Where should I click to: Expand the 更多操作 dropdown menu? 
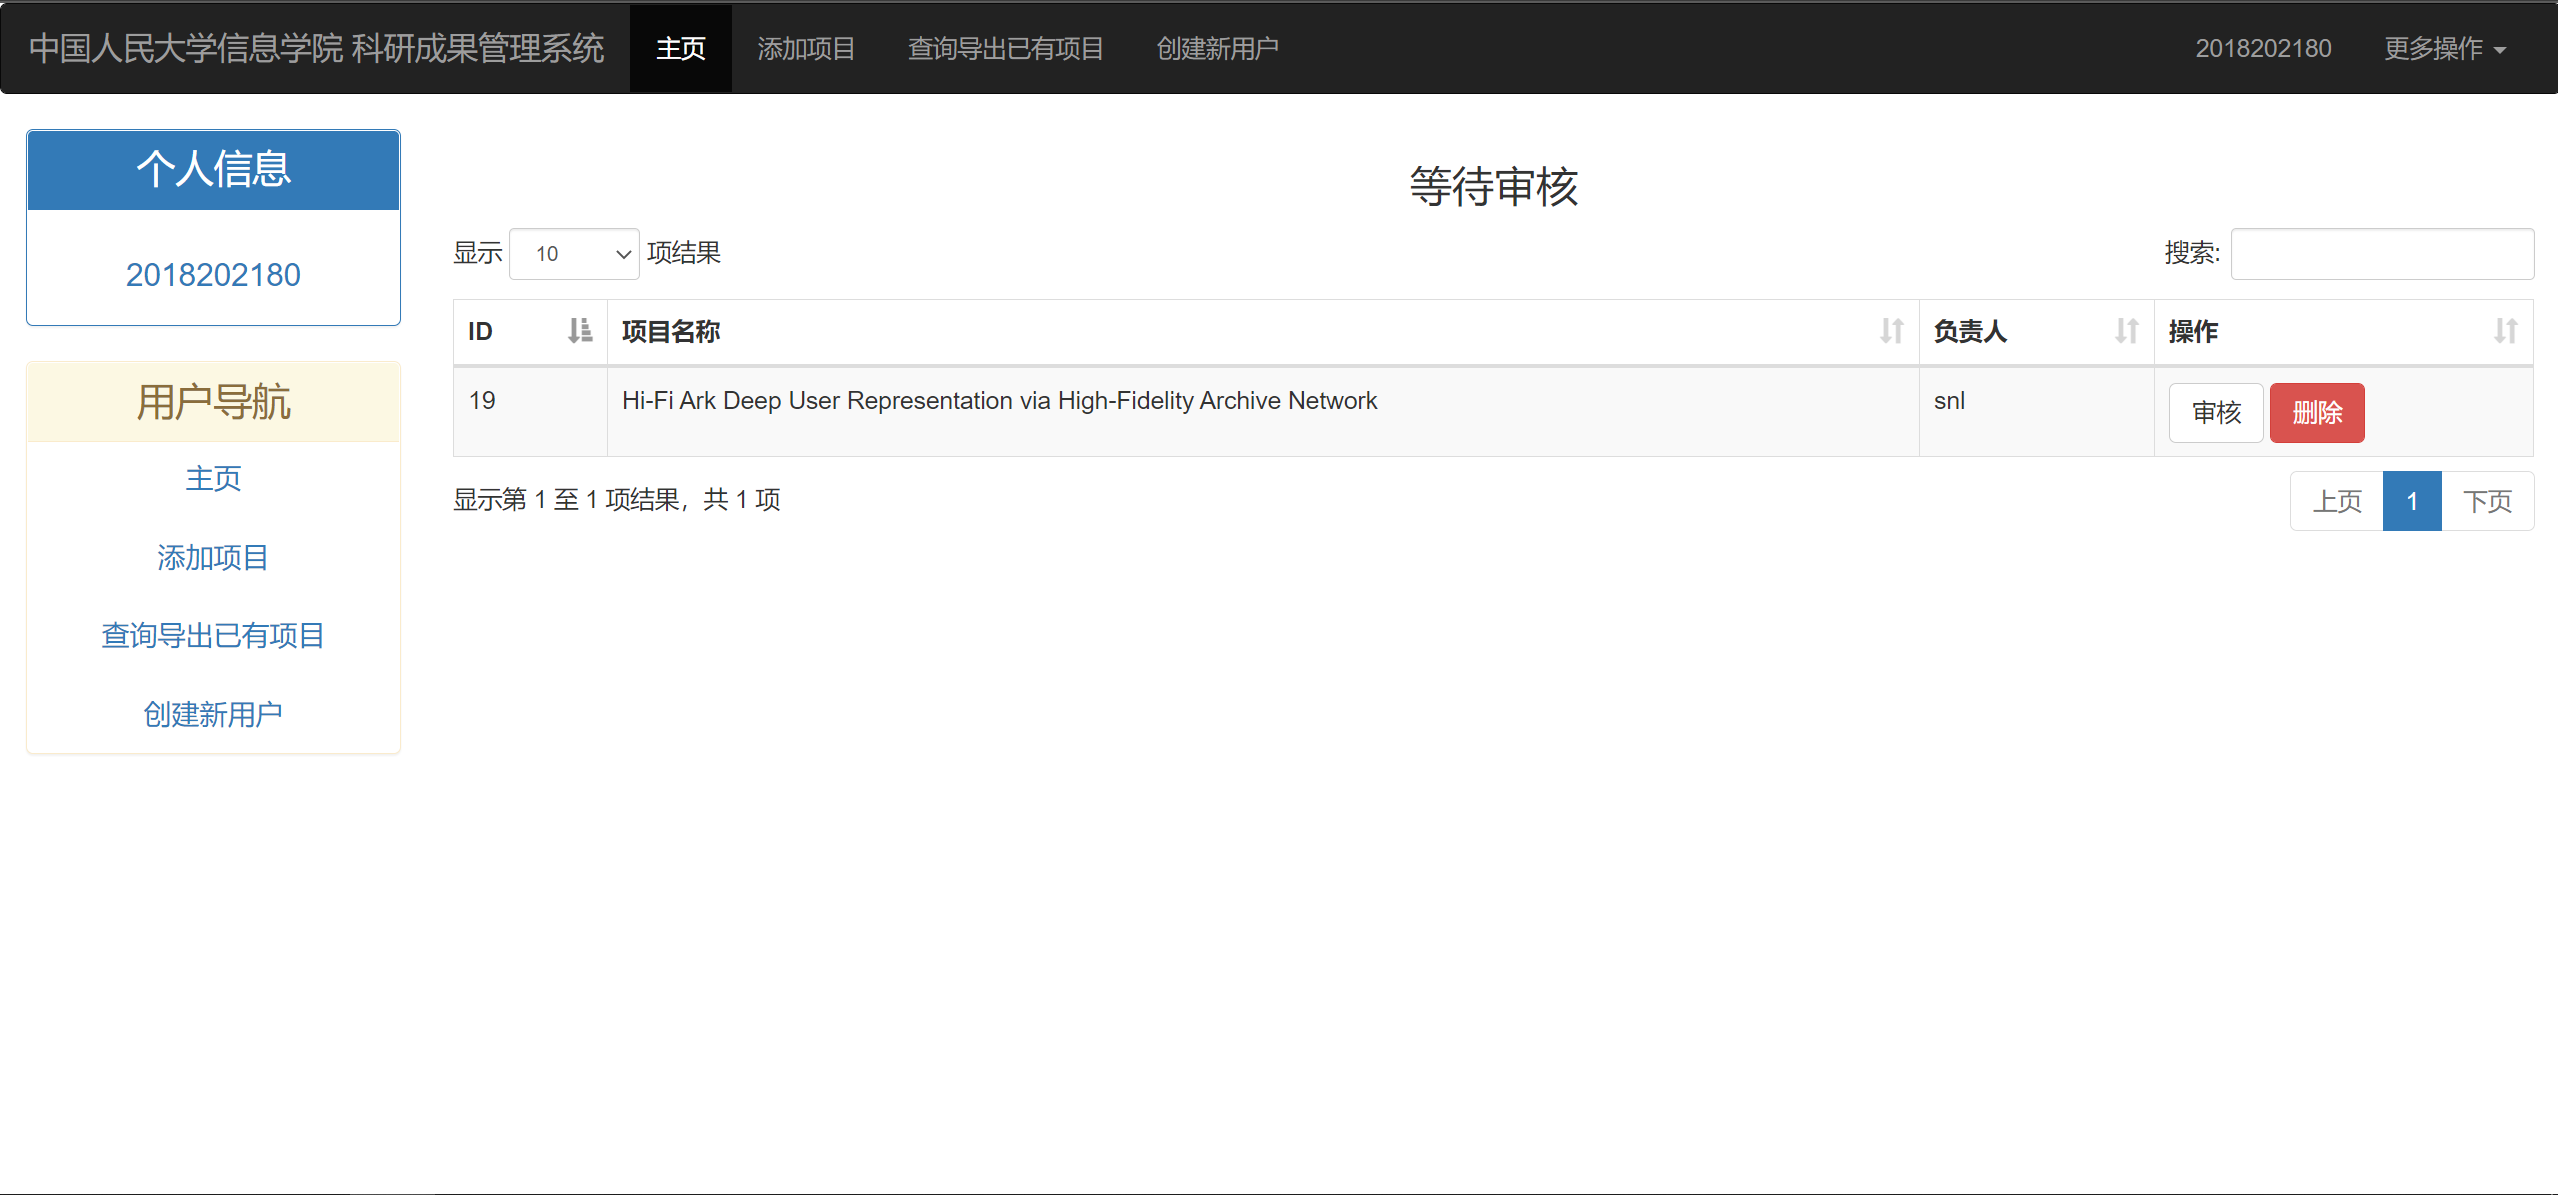[x=2444, y=49]
